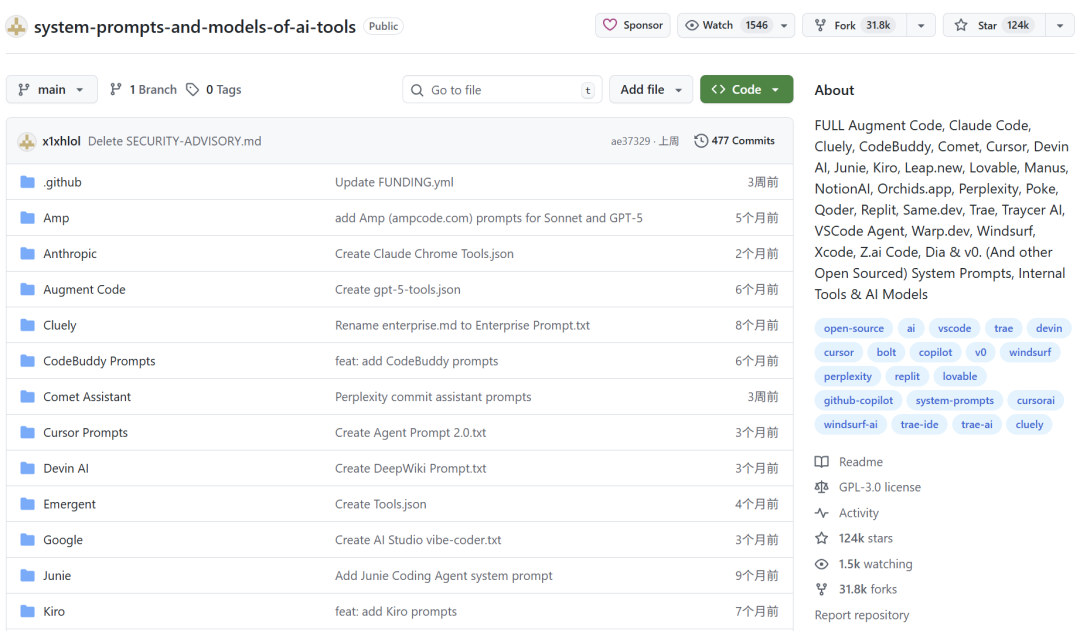The width and height of the screenshot is (1080, 631).
Task: Click the repository owner avatar icon
Action: click(x=17, y=27)
